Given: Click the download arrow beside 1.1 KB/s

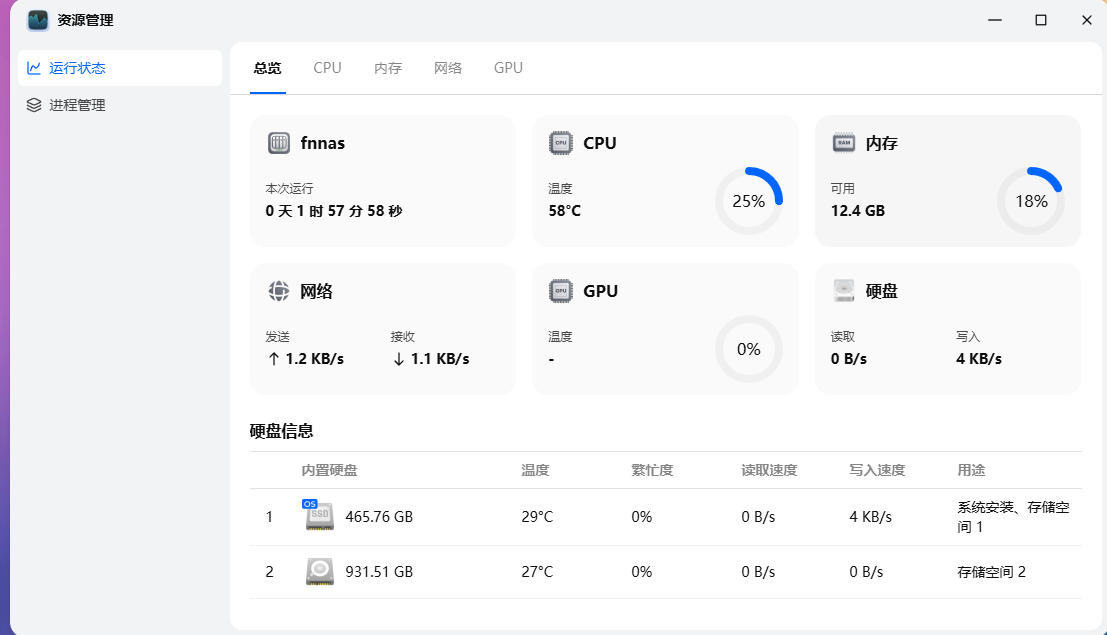Looking at the screenshot, I should click(399, 359).
